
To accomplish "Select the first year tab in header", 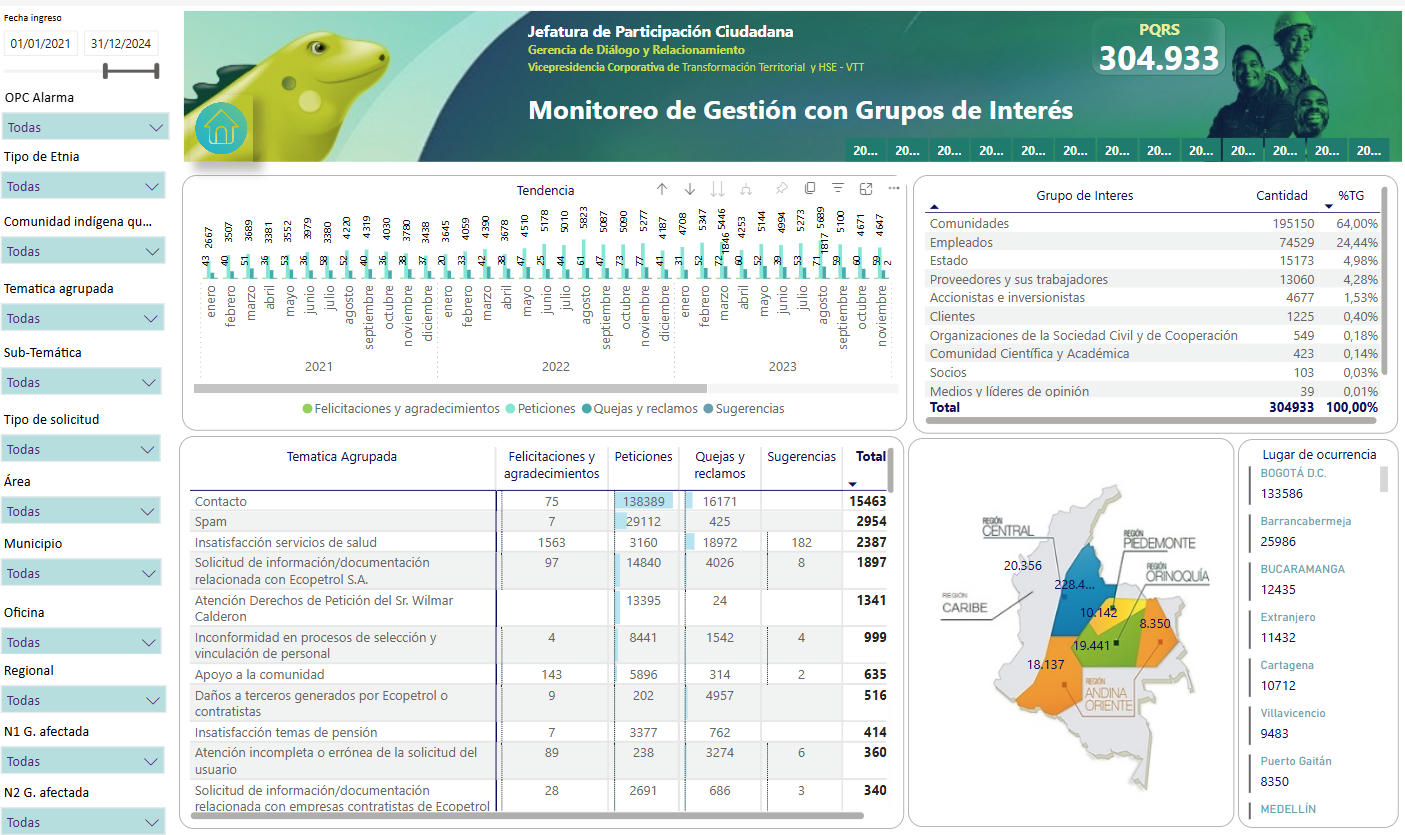I will coord(866,150).
